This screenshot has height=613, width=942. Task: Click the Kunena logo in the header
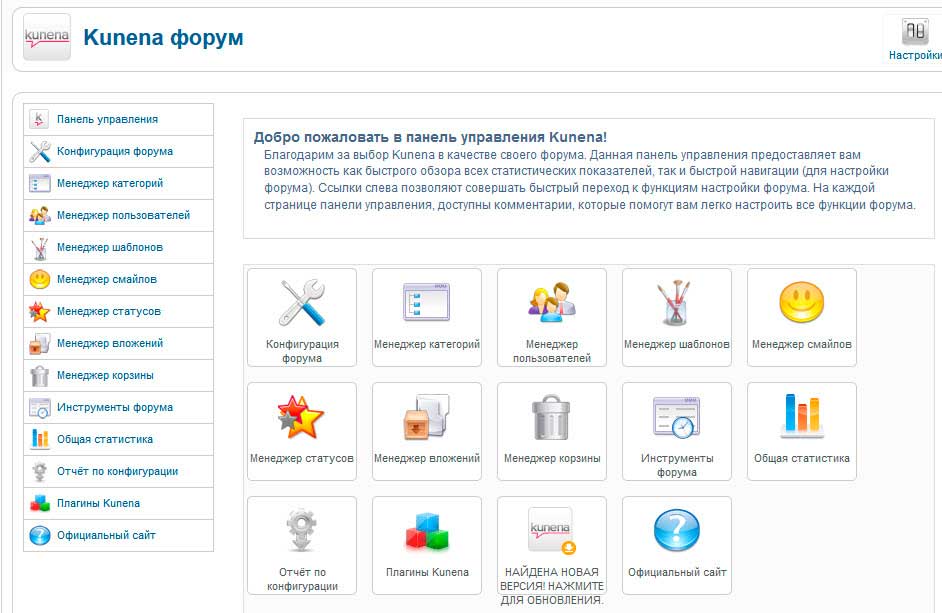click(x=47, y=37)
